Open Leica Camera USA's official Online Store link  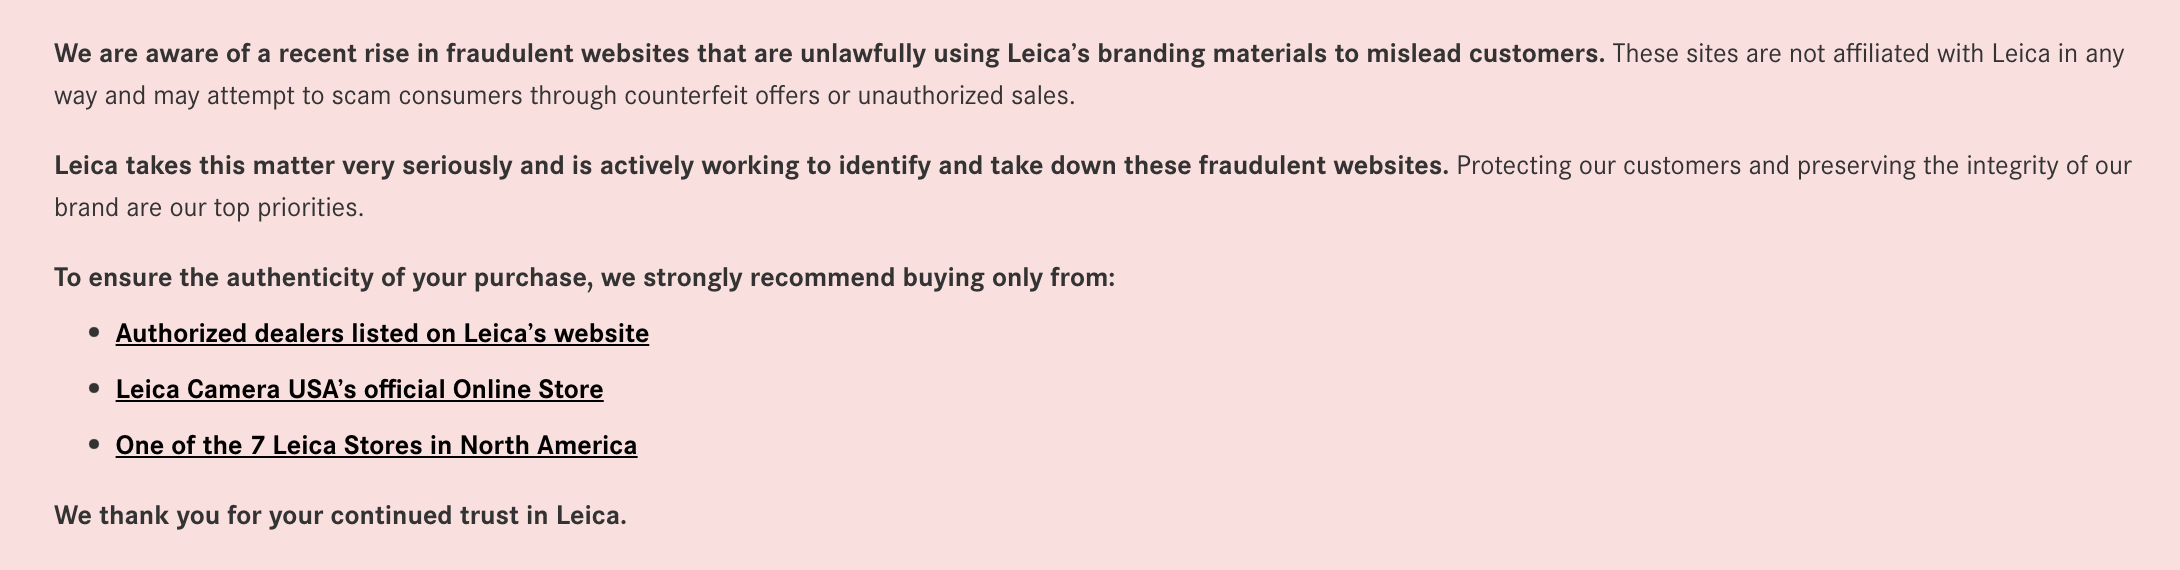(359, 389)
